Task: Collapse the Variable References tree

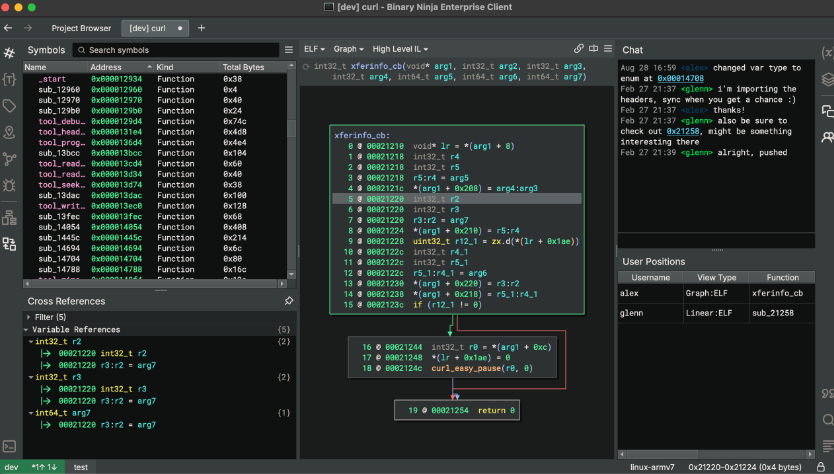Action: click(x=27, y=329)
